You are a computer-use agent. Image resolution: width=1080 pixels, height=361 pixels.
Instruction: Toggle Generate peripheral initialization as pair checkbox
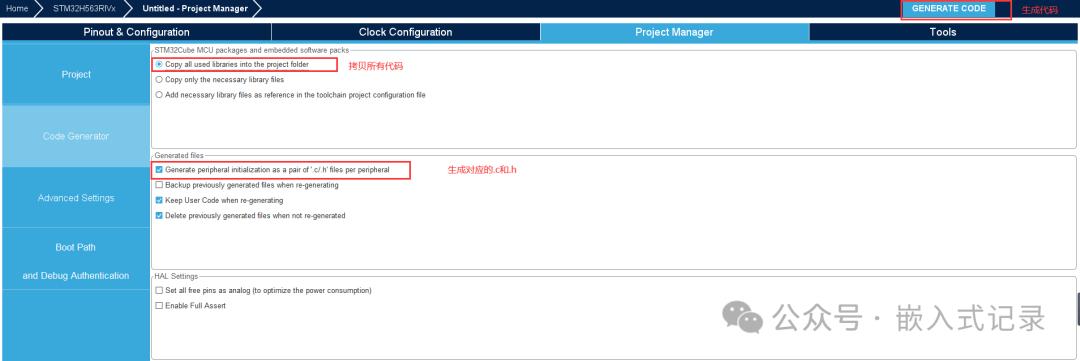[159, 169]
